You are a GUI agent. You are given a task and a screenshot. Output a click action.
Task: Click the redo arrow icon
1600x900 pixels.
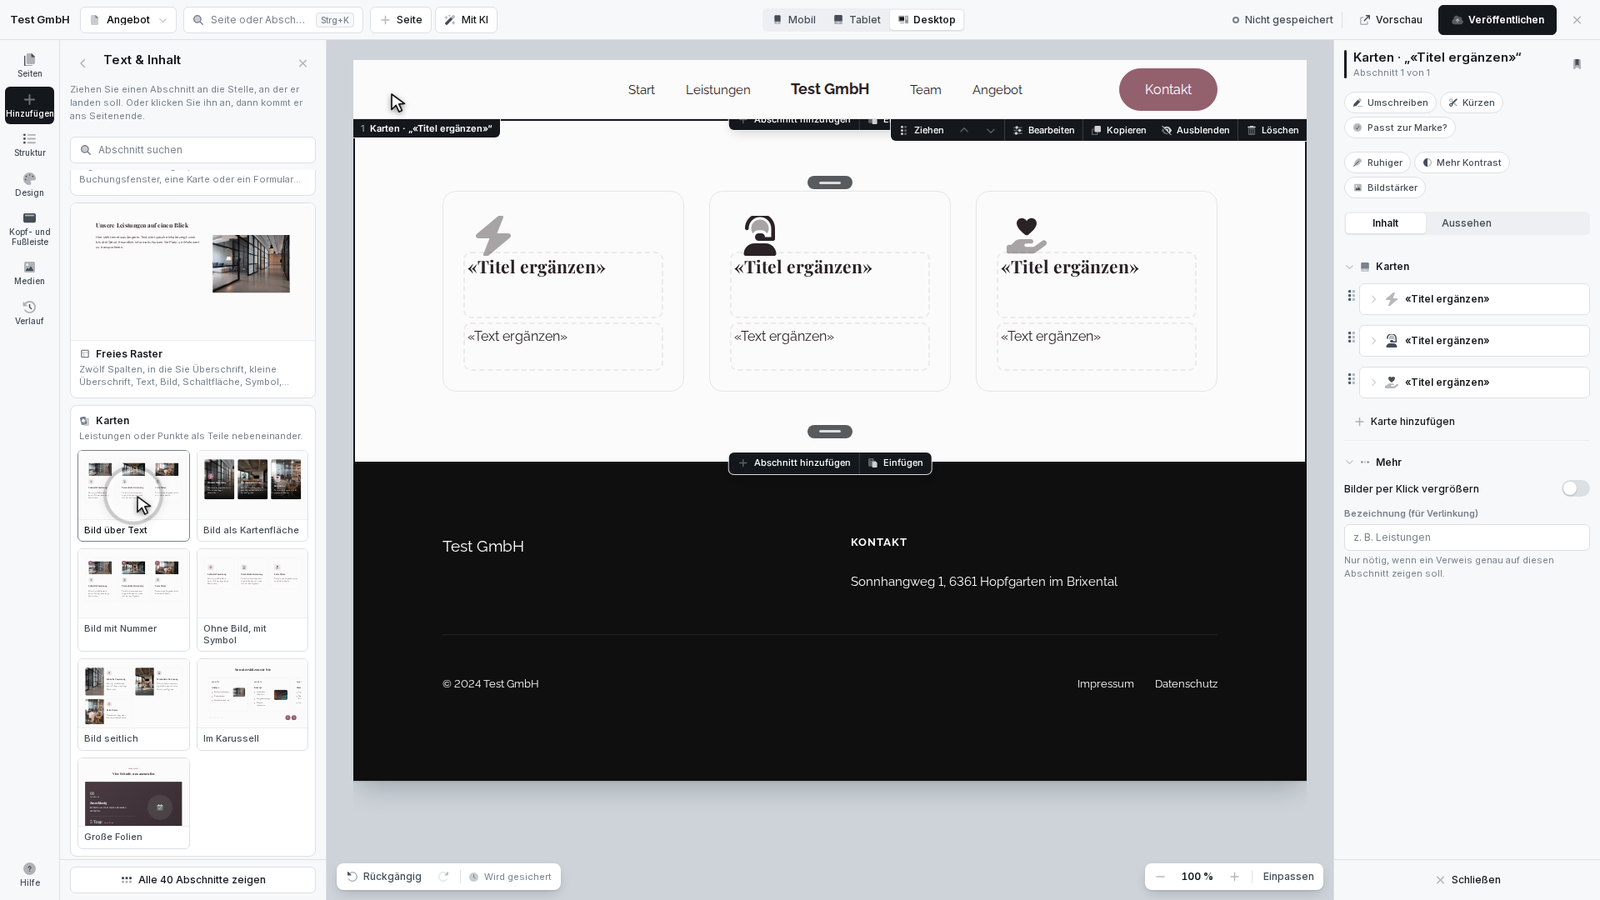tap(445, 876)
